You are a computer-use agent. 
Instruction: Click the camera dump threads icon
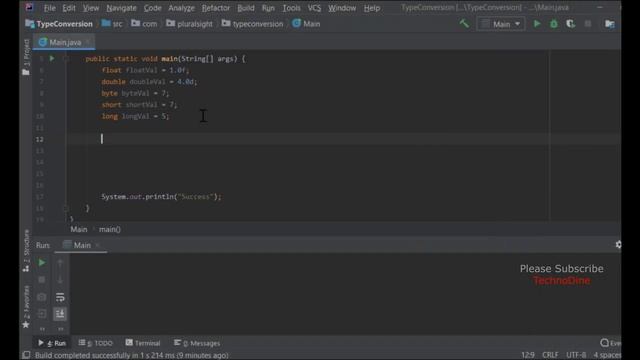click(42, 297)
